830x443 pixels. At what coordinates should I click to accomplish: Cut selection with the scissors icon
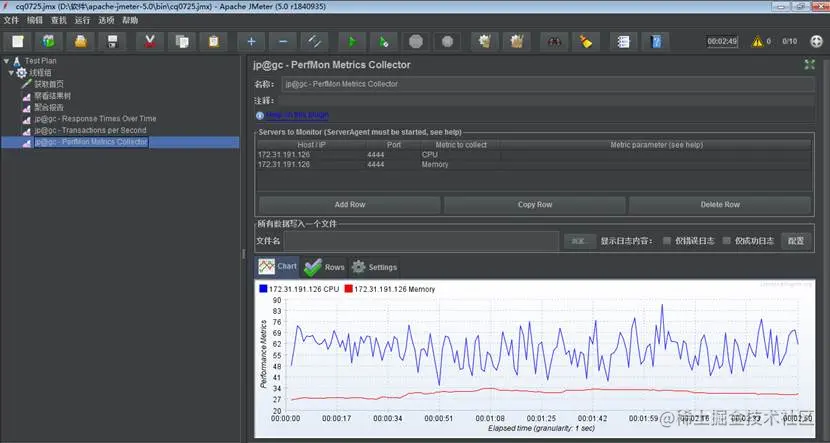(x=150, y=42)
